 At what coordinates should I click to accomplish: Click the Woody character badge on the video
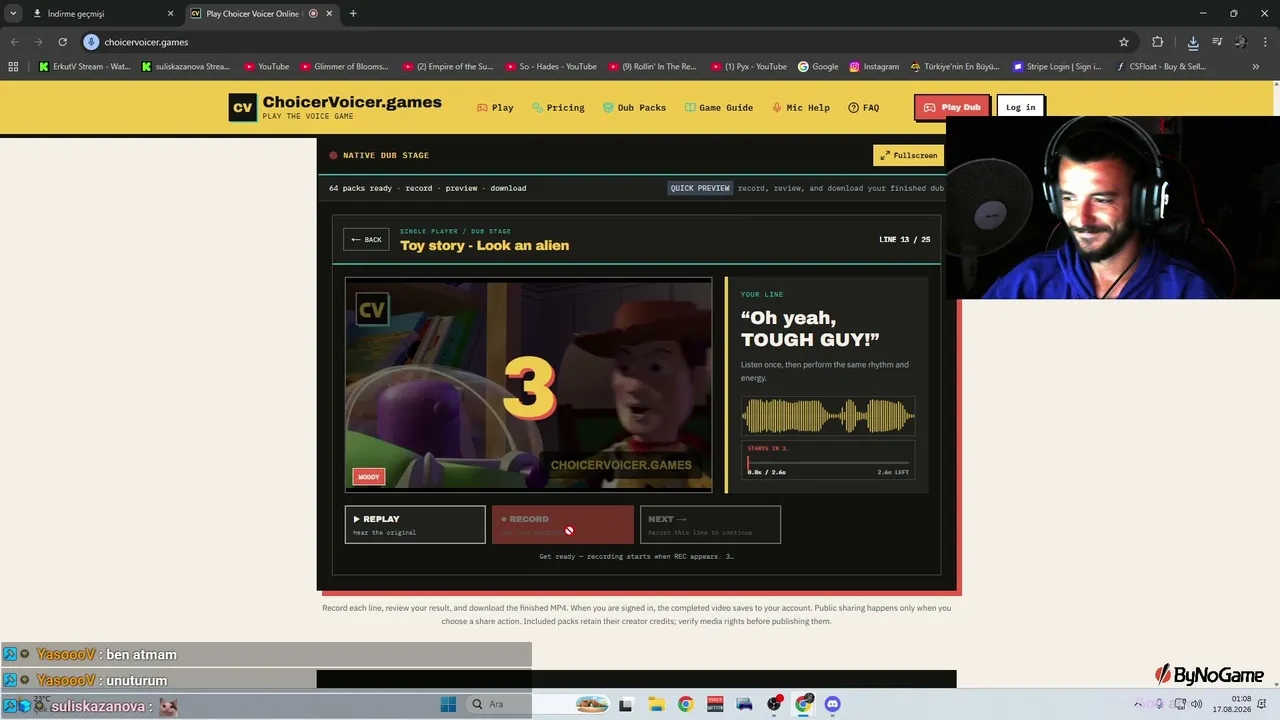click(369, 477)
